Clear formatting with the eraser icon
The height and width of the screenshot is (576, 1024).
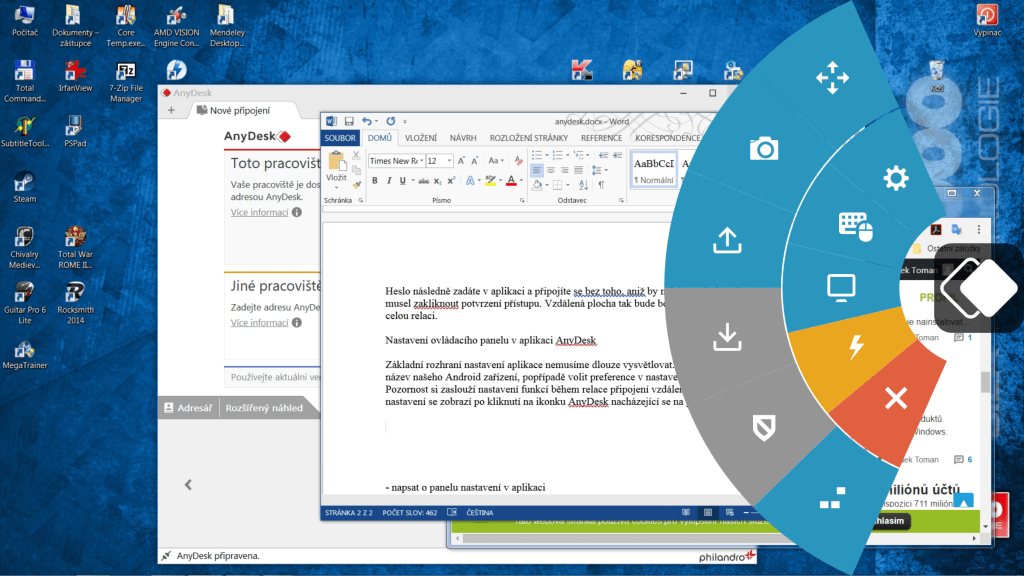(x=519, y=161)
